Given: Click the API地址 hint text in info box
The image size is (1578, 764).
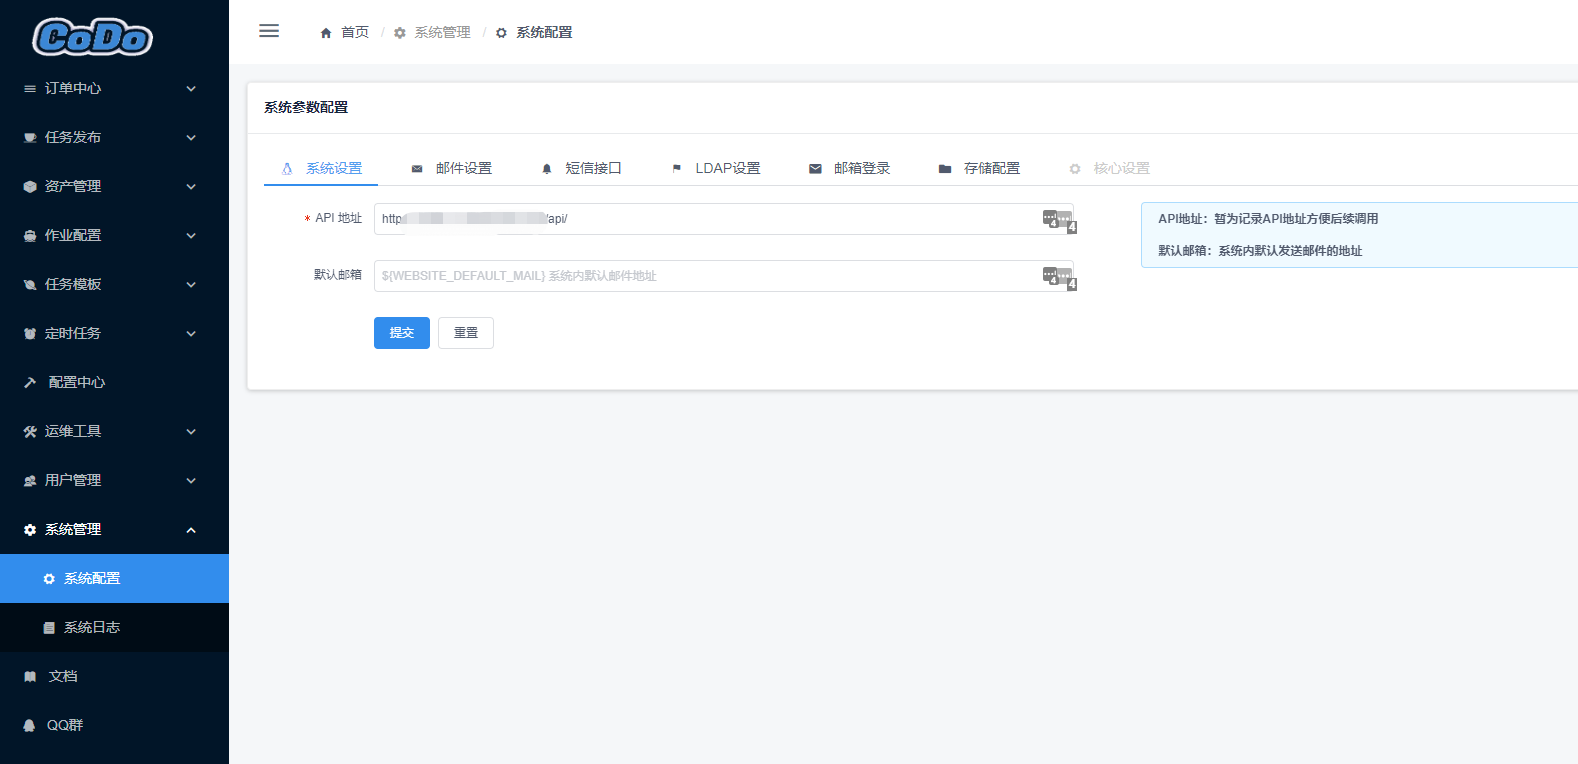Looking at the screenshot, I should point(1268,219).
